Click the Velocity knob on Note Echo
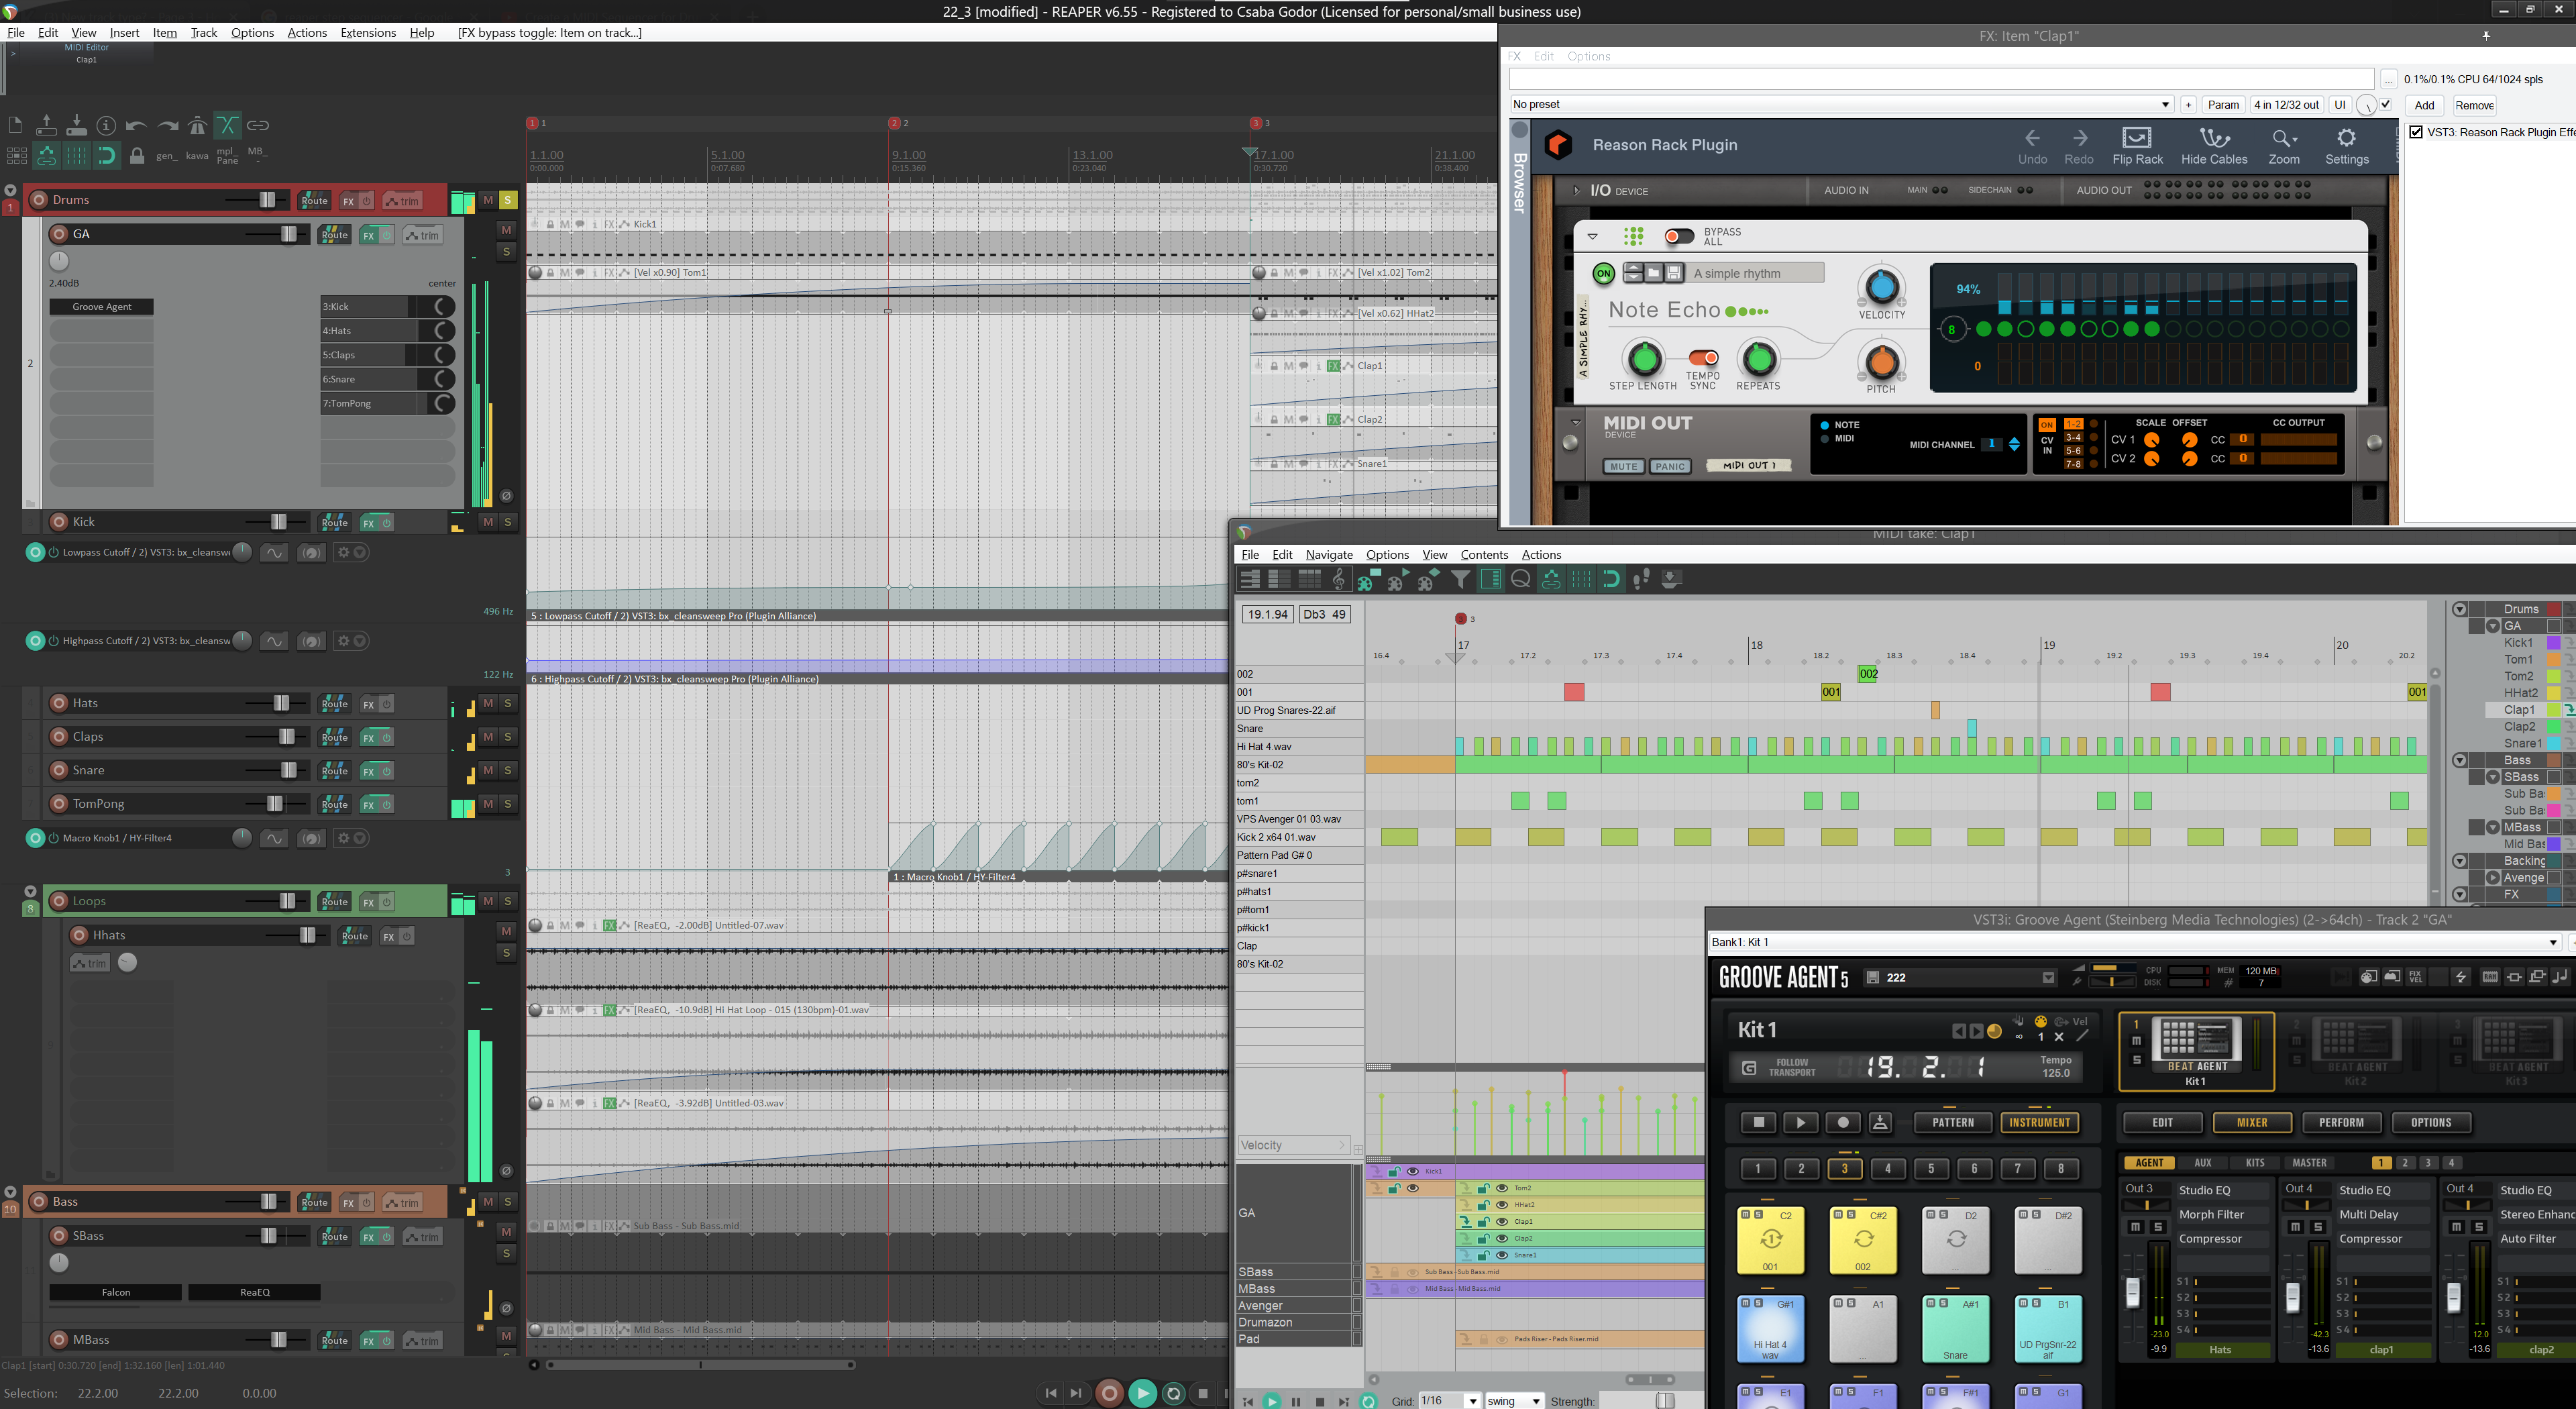2576x1409 pixels. pos(1881,287)
